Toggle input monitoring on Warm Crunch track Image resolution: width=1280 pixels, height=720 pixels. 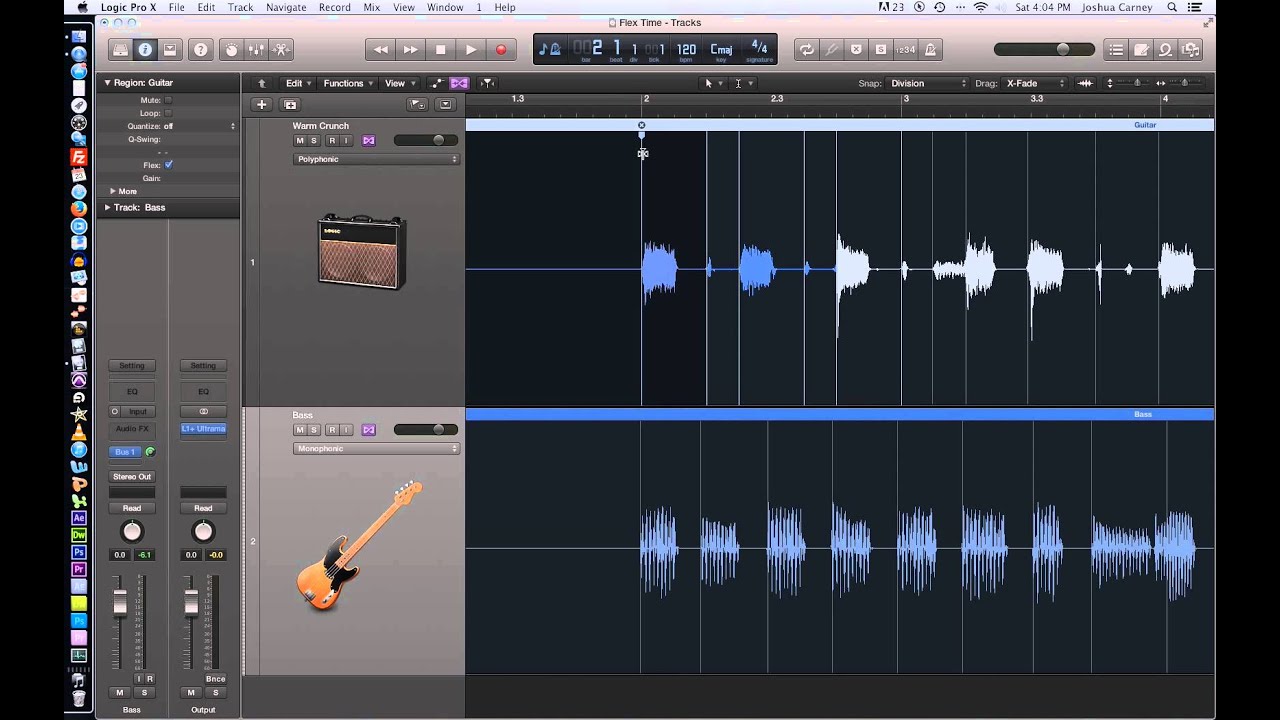[347, 141]
